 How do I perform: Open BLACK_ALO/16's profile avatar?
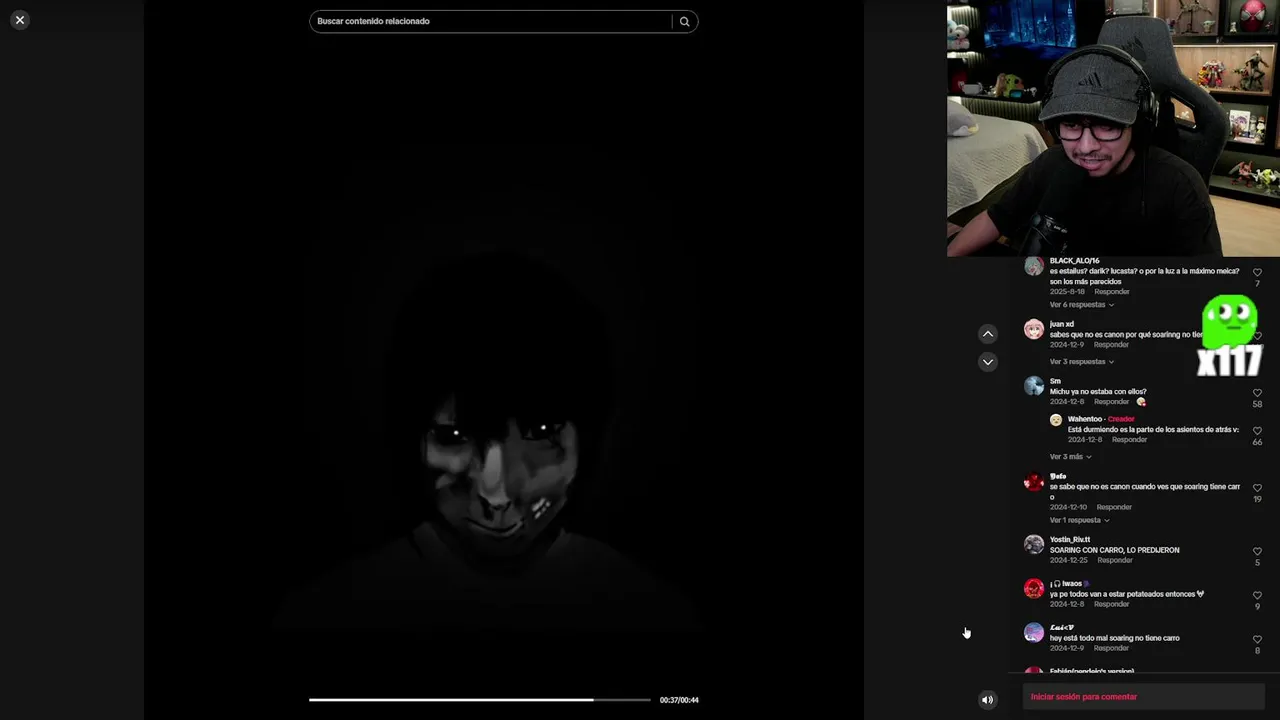click(1034, 267)
